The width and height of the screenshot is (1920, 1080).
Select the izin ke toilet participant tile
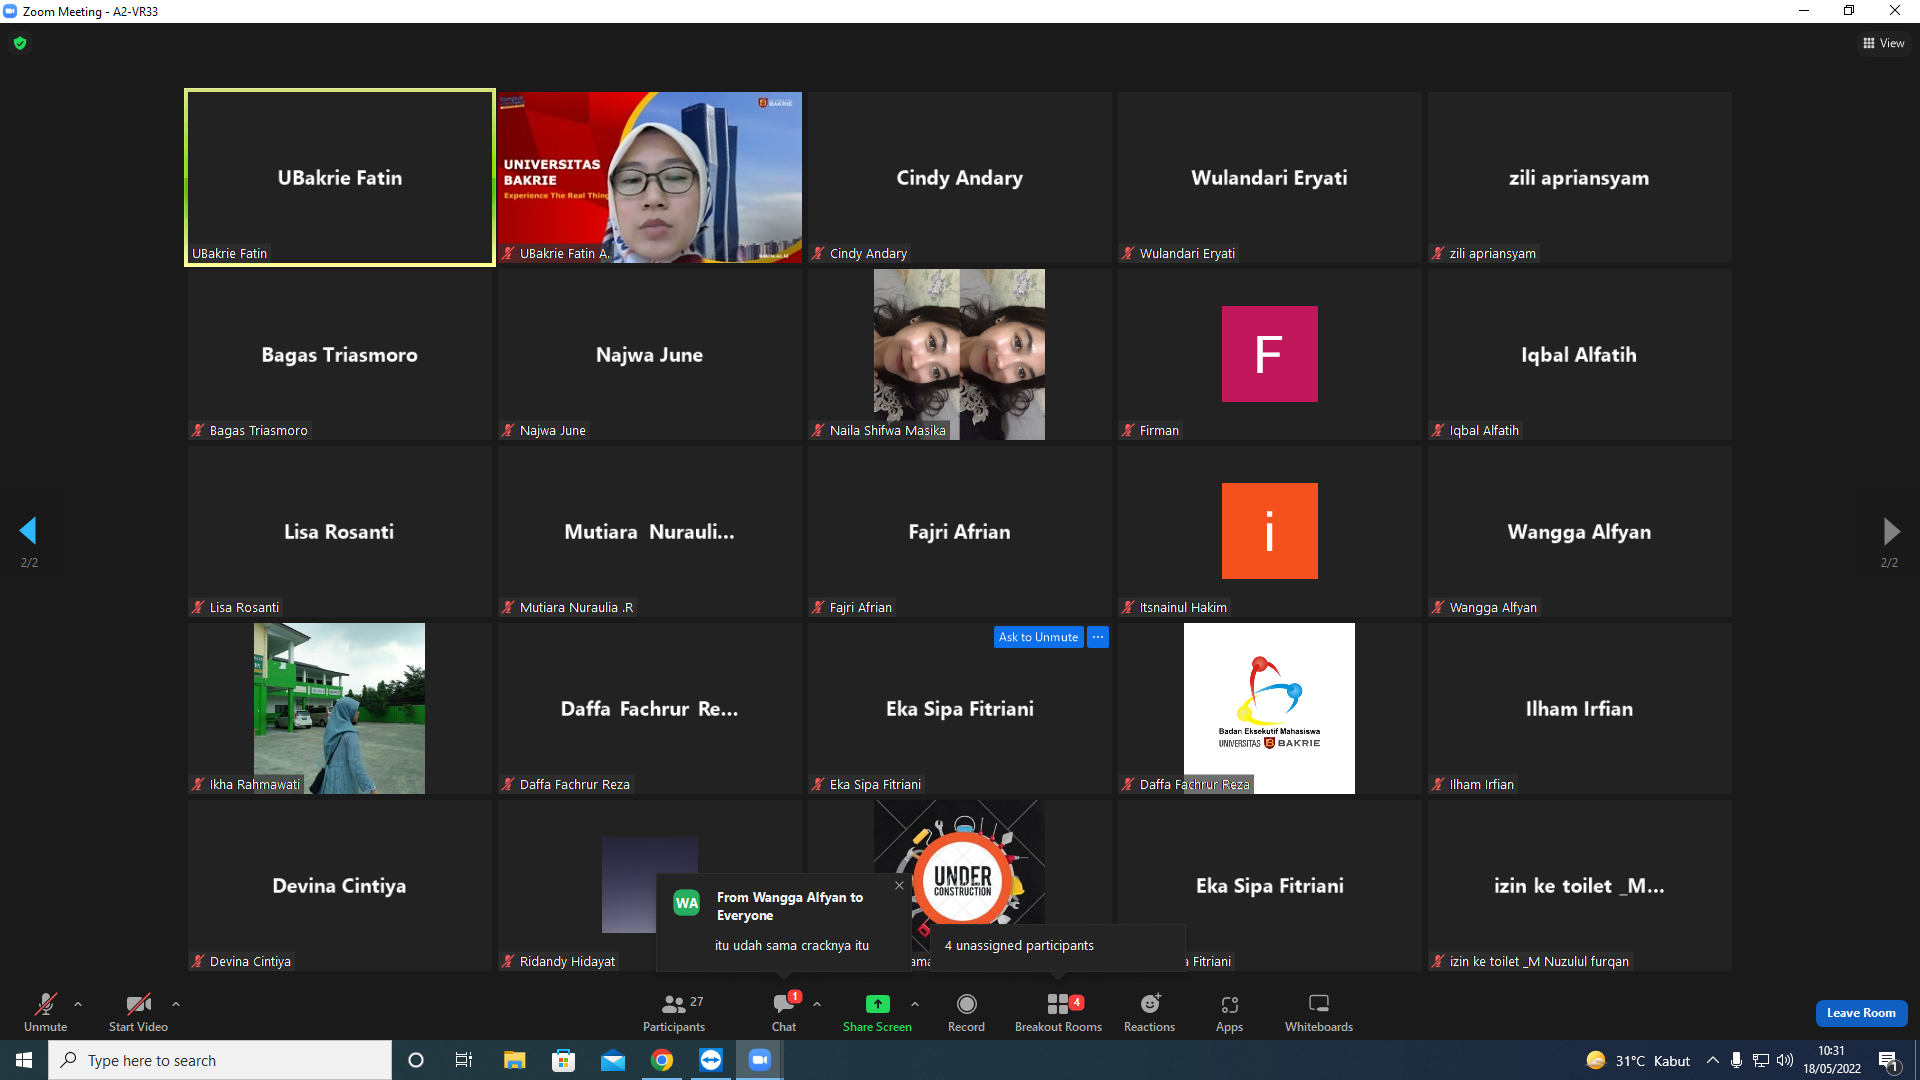1579,885
